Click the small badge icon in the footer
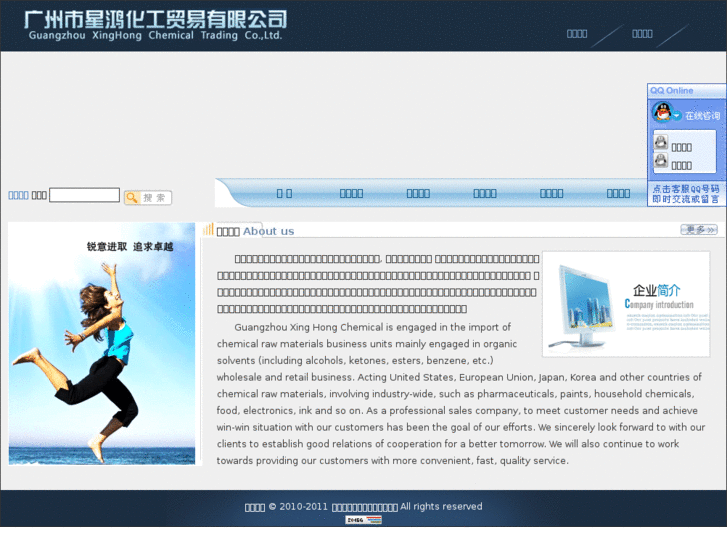This screenshot has height=545, width=727. click(x=363, y=520)
